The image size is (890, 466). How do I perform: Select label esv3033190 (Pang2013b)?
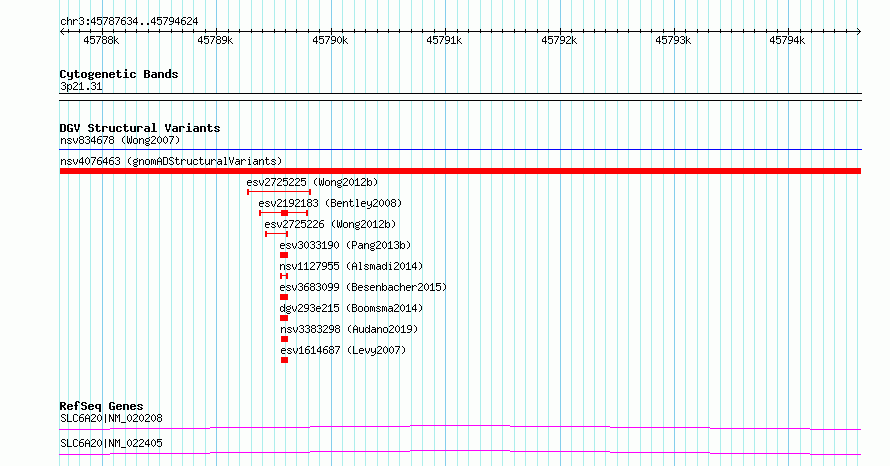point(345,245)
